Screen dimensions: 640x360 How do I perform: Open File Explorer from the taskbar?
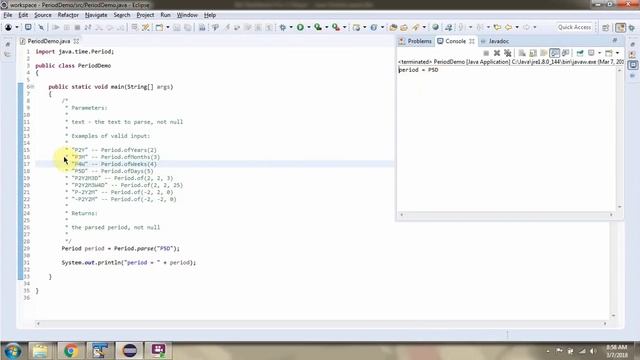pos(40,351)
